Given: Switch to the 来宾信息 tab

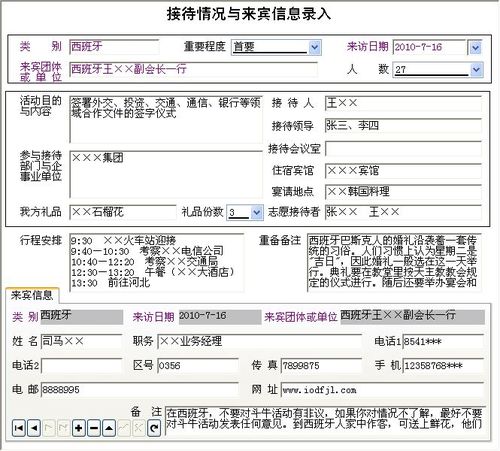Looking at the screenshot, I should [32, 295].
